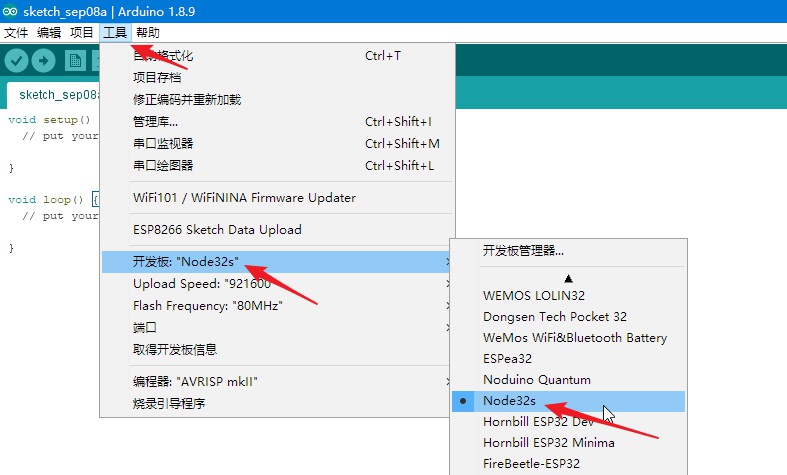Expand the 端口 port submenu
787x475 pixels.
pyautogui.click(x=277, y=328)
